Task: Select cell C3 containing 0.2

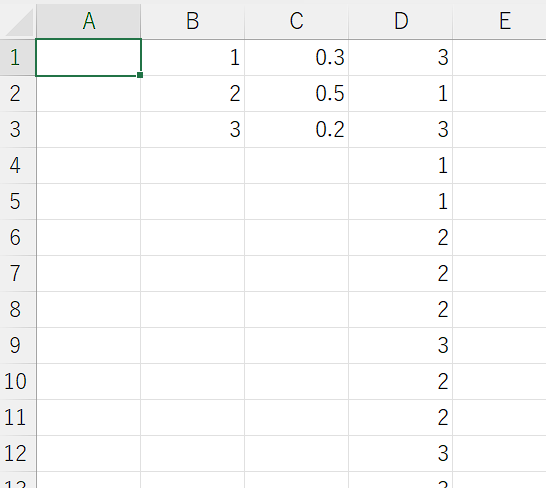Action: [296, 130]
